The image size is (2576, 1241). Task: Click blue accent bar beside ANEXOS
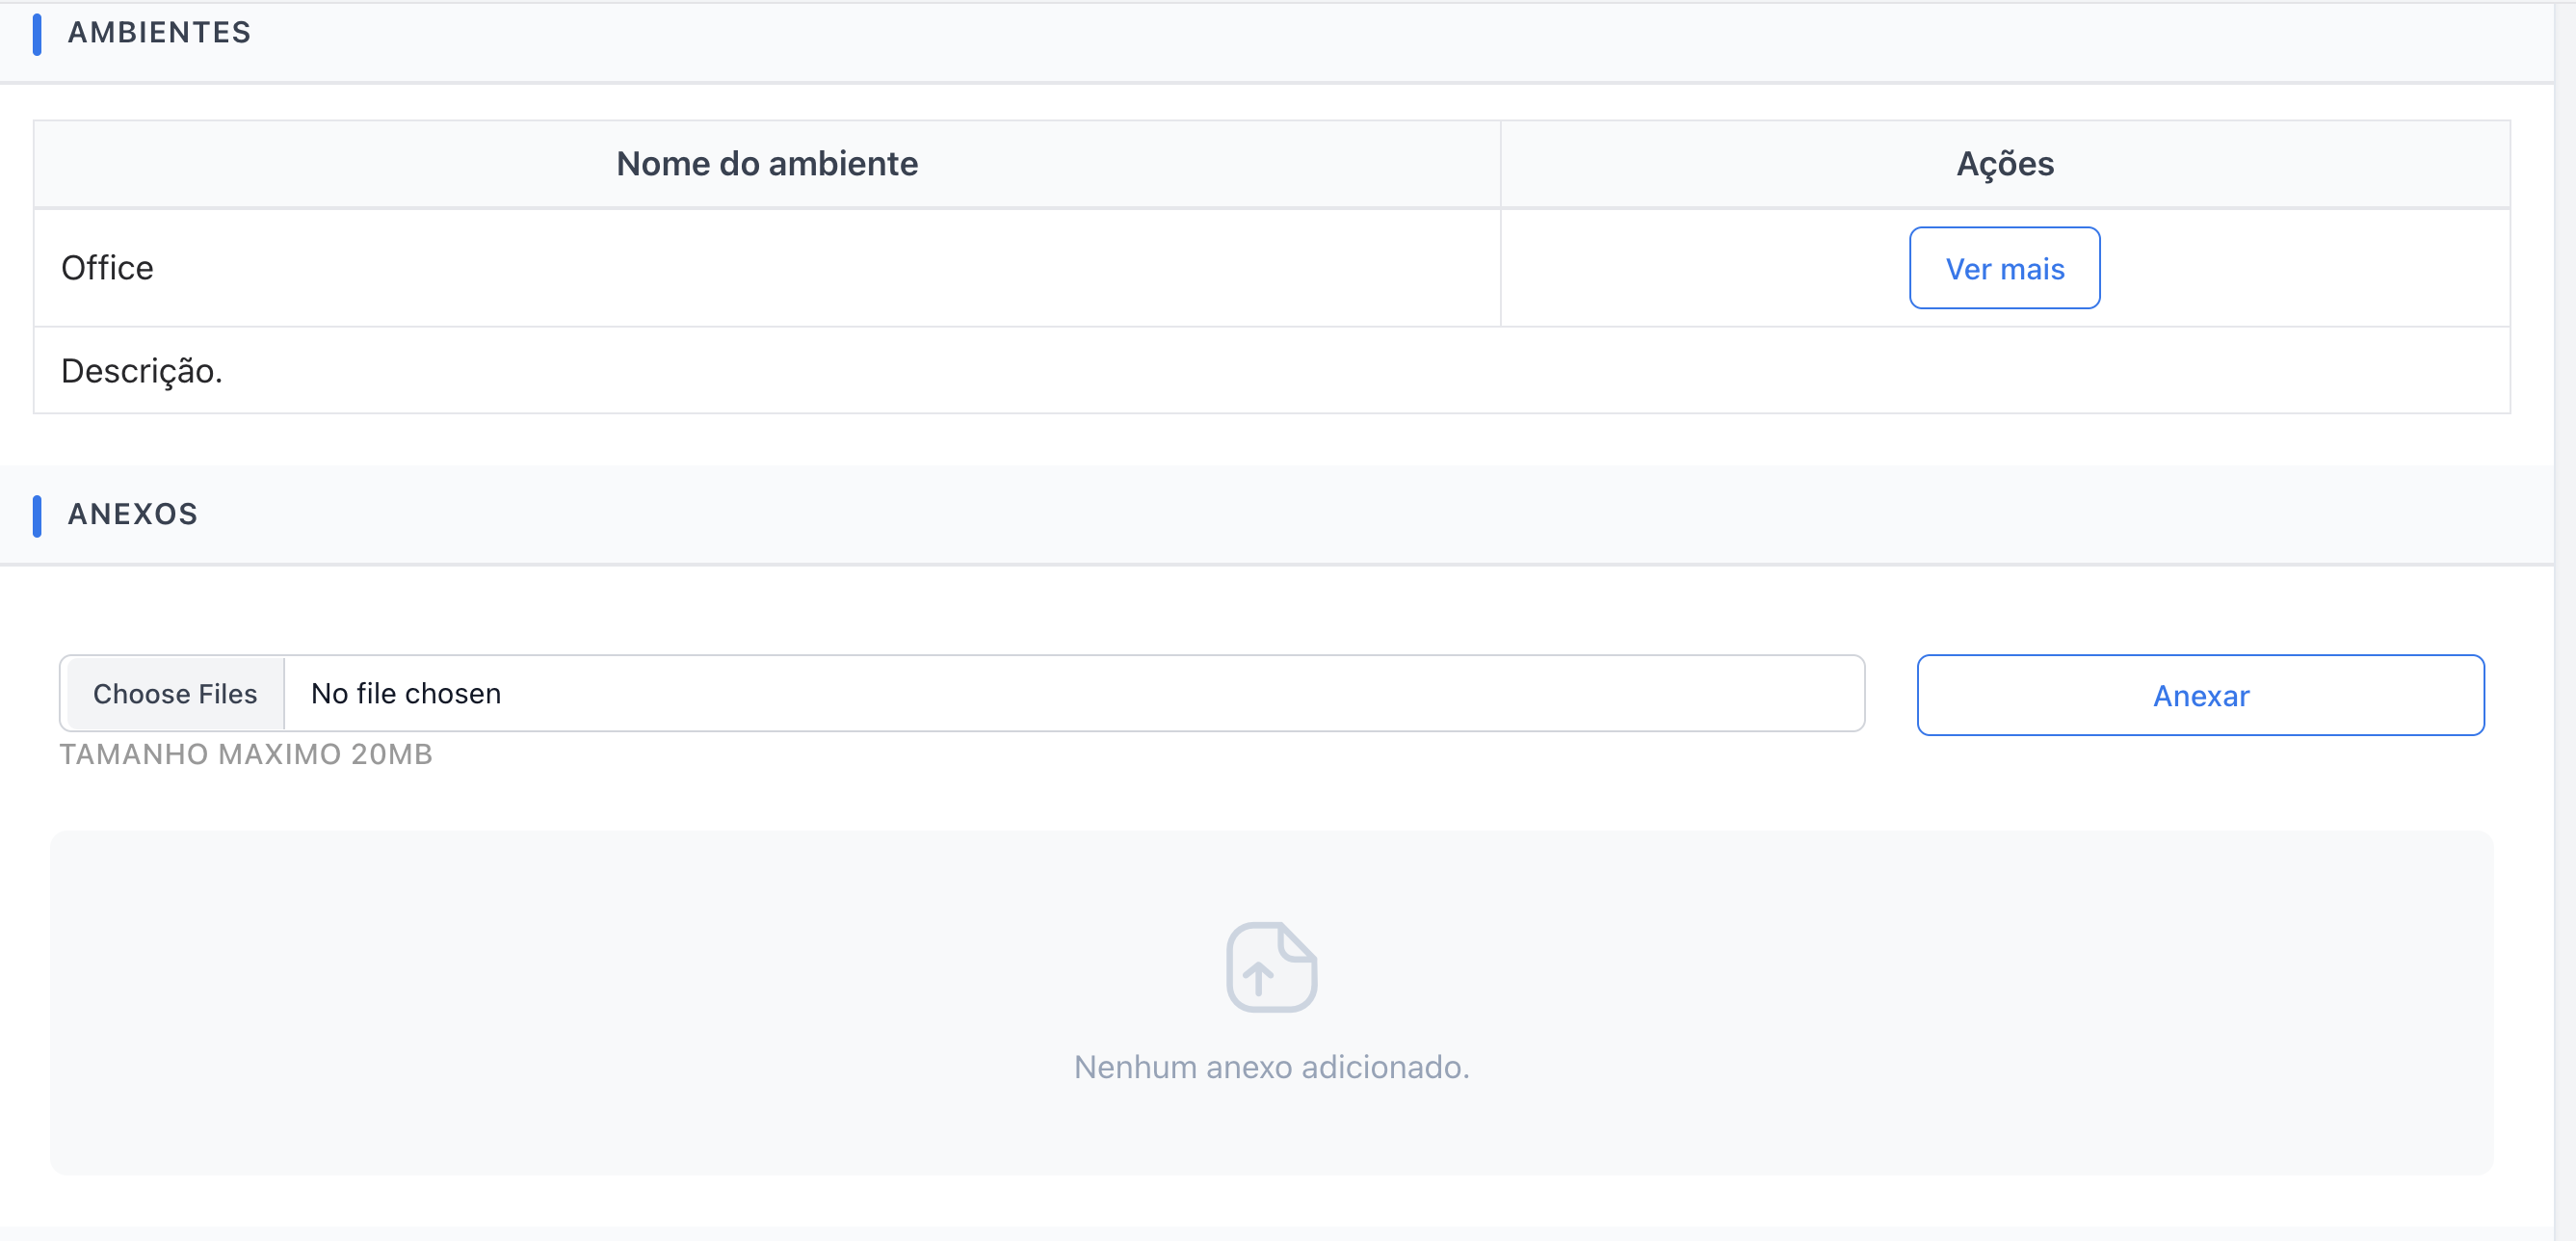[x=37, y=516]
